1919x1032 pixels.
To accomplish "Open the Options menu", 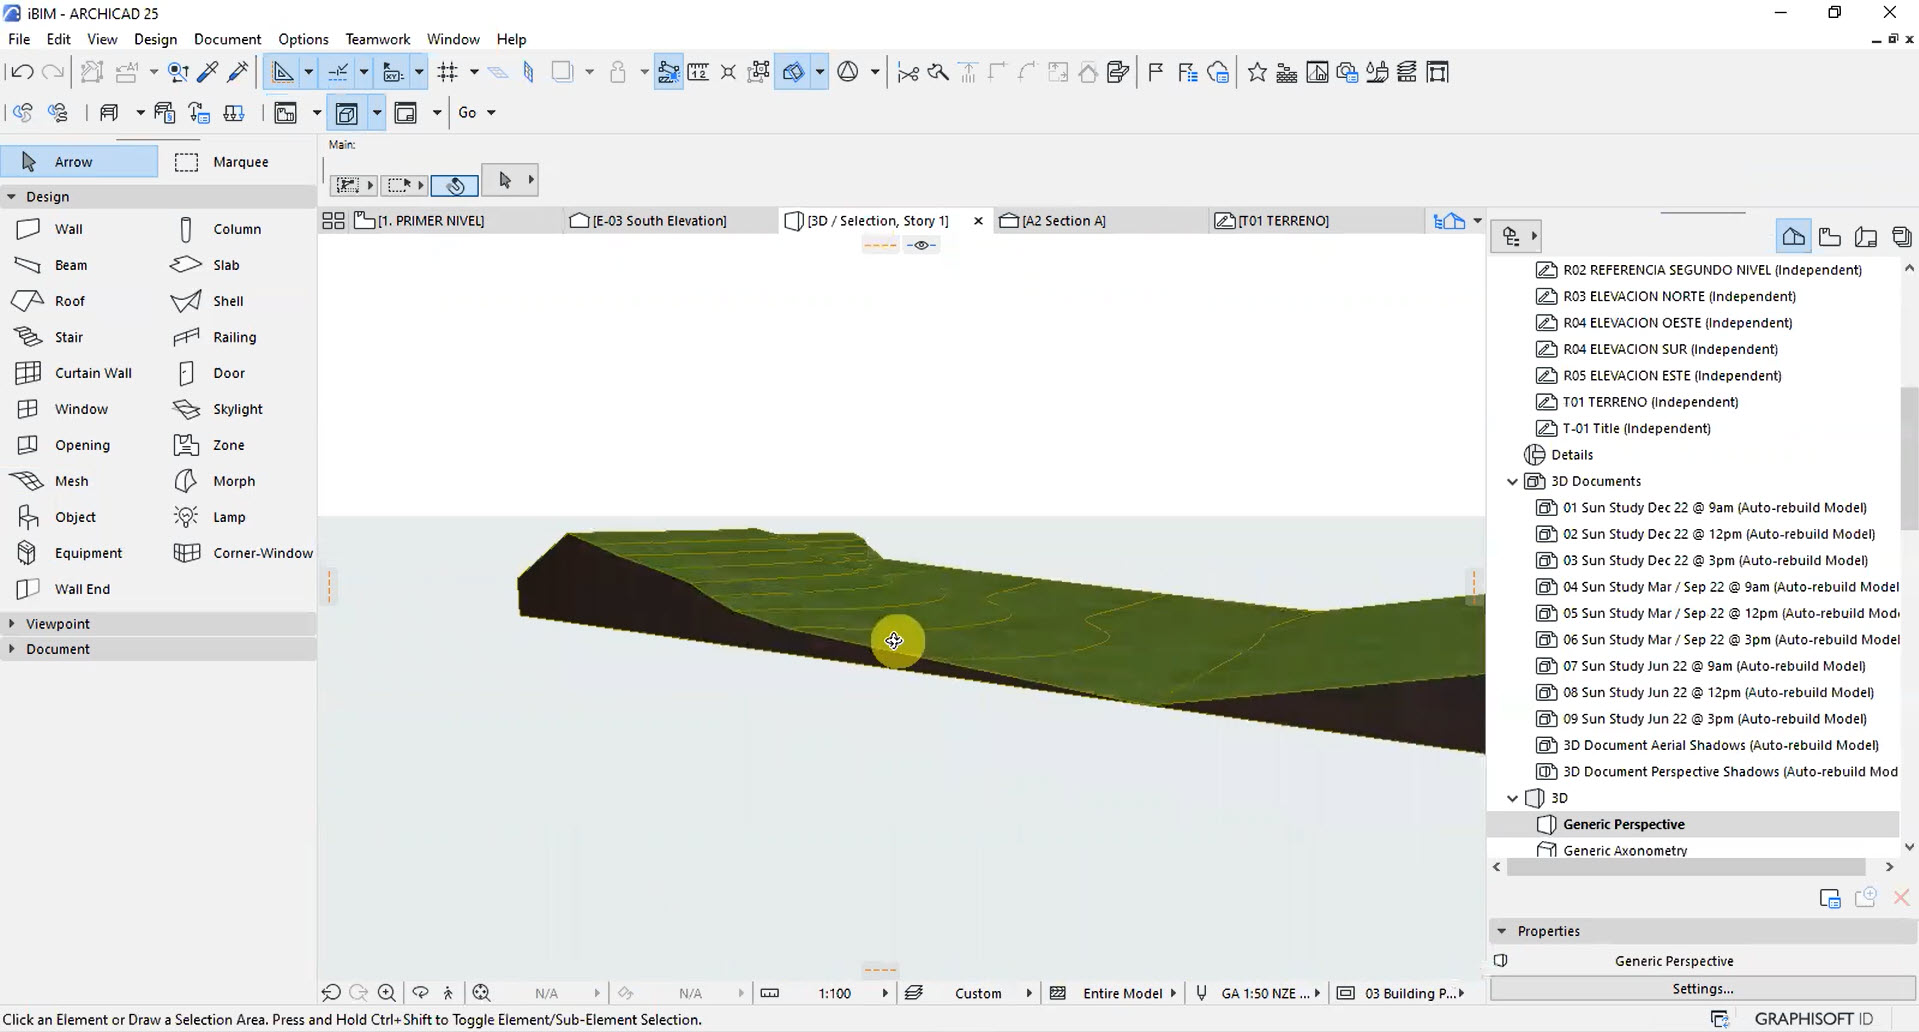I will coord(303,39).
